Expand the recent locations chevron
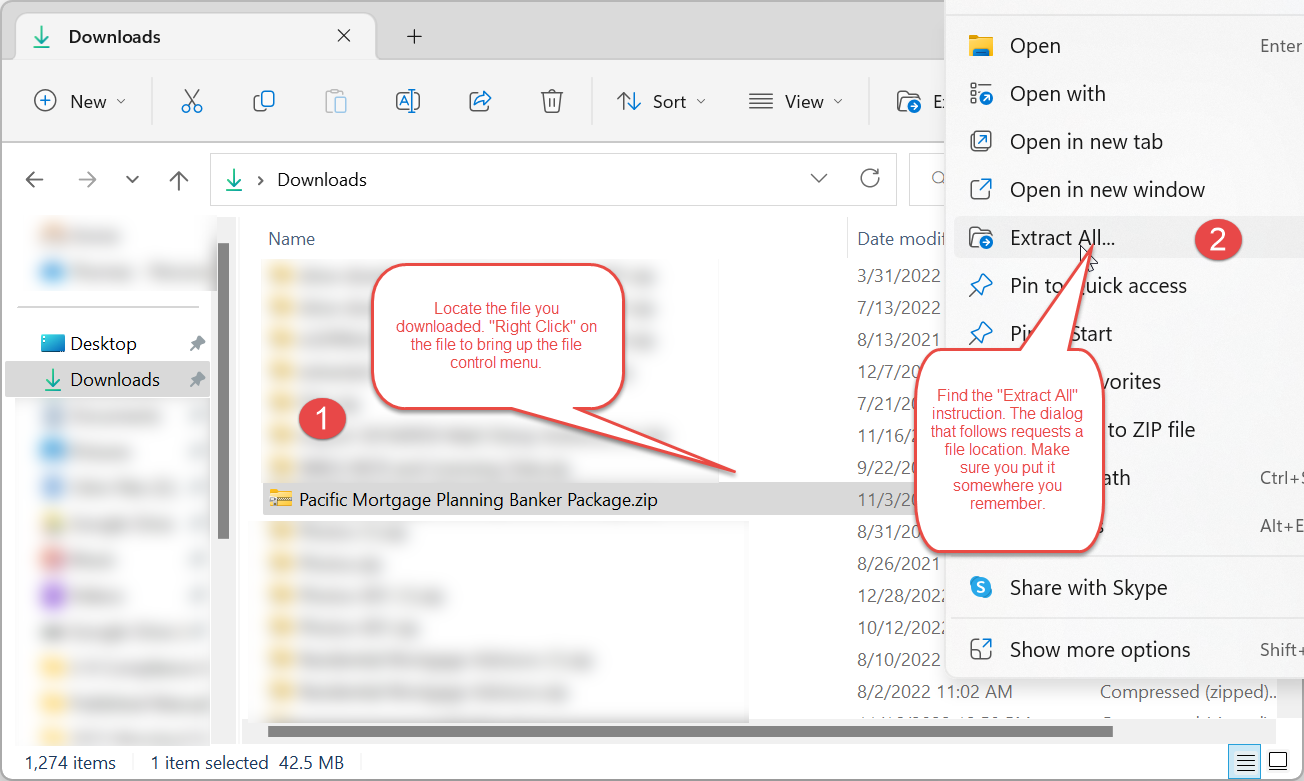Screen dimensions: 1304x781 133,180
